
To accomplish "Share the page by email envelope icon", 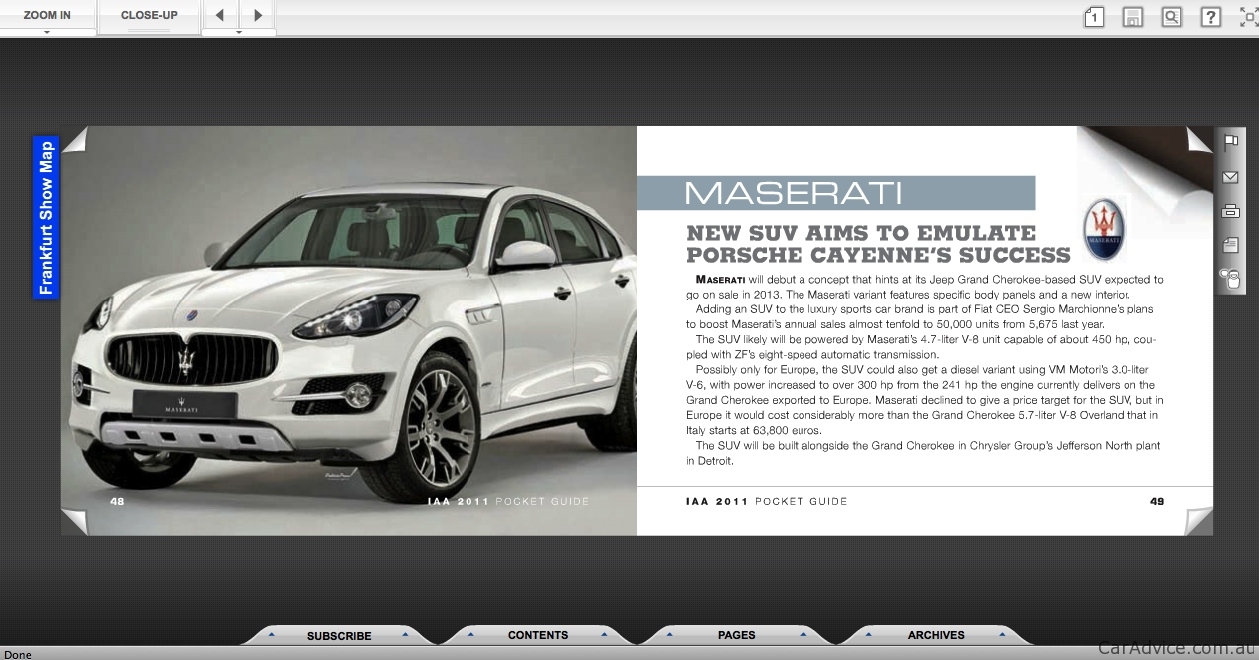I will [x=1231, y=177].
